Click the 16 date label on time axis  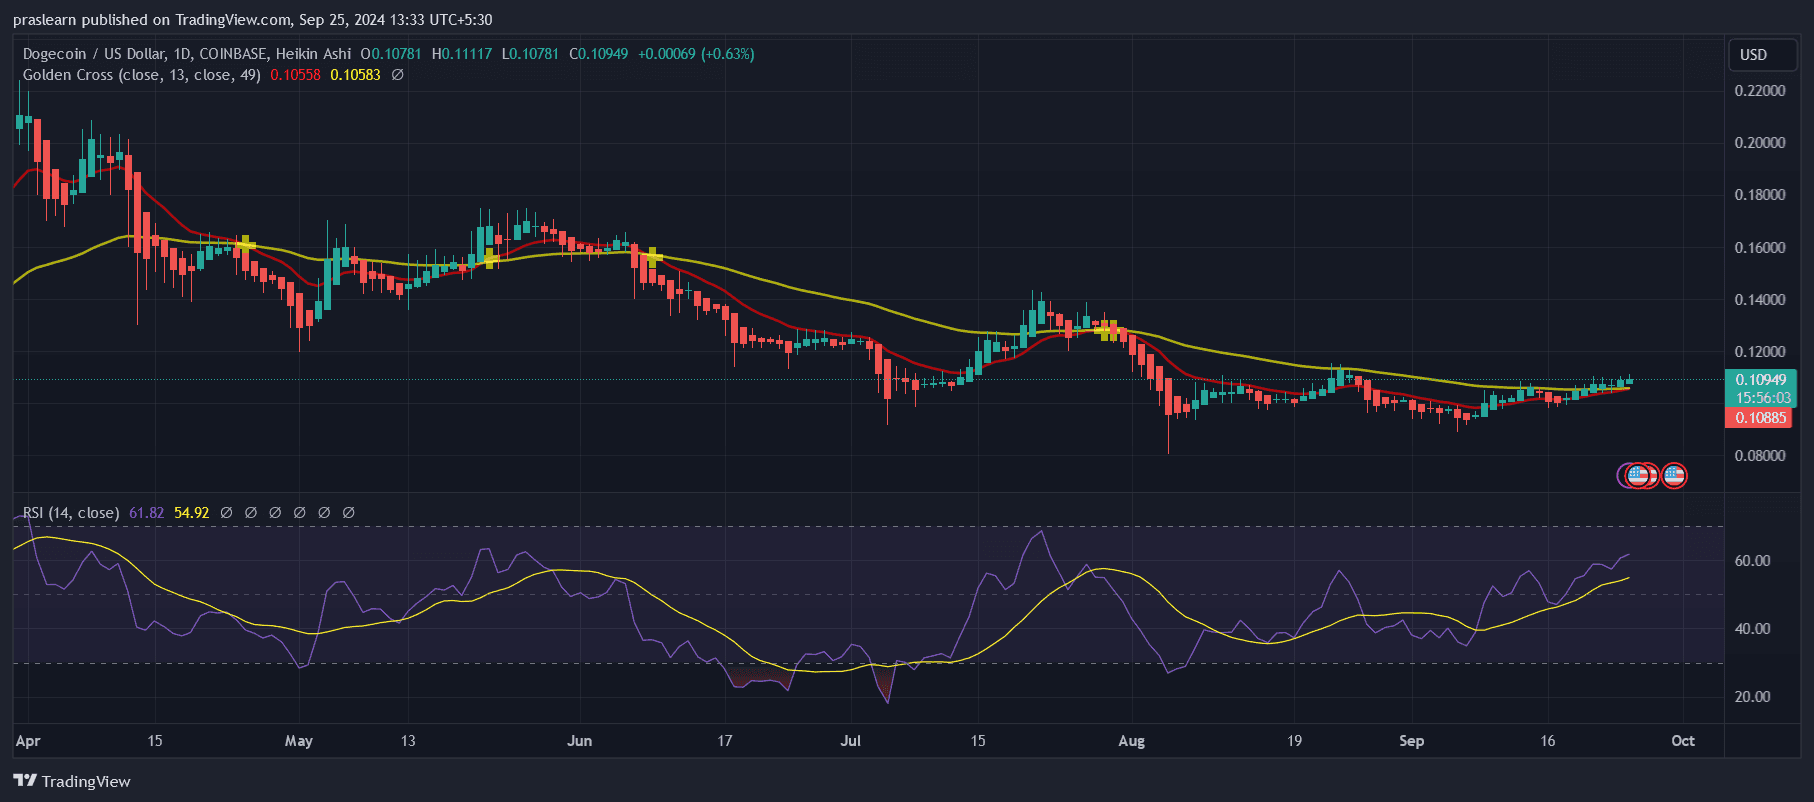1548,741
